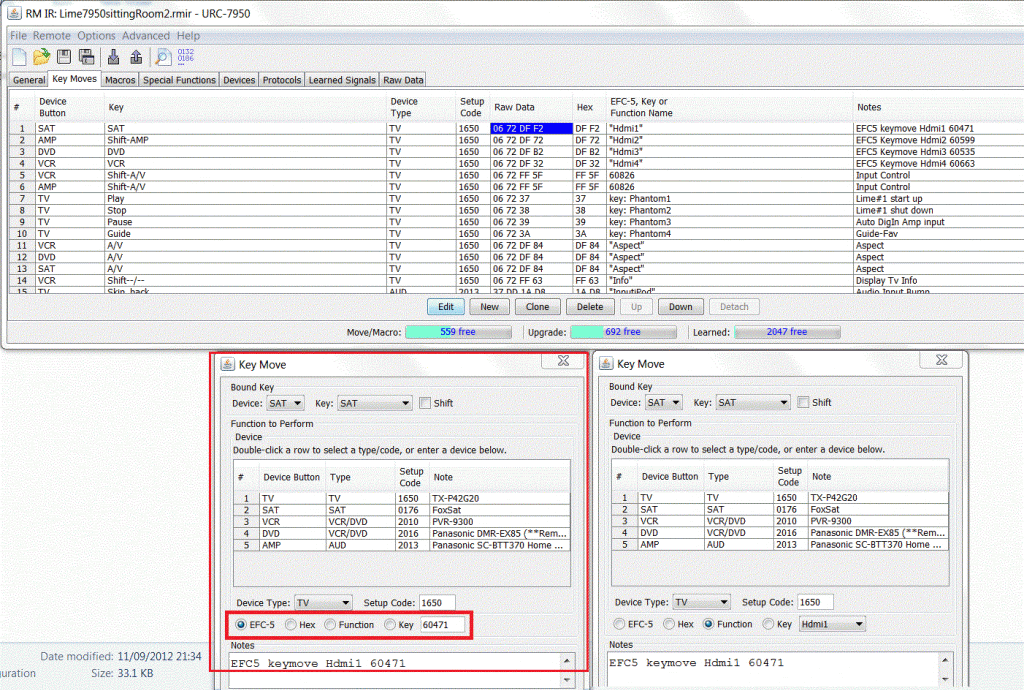Click the key field containing 60471
The height and width of the screenshot is (690, 1024).
443,625
